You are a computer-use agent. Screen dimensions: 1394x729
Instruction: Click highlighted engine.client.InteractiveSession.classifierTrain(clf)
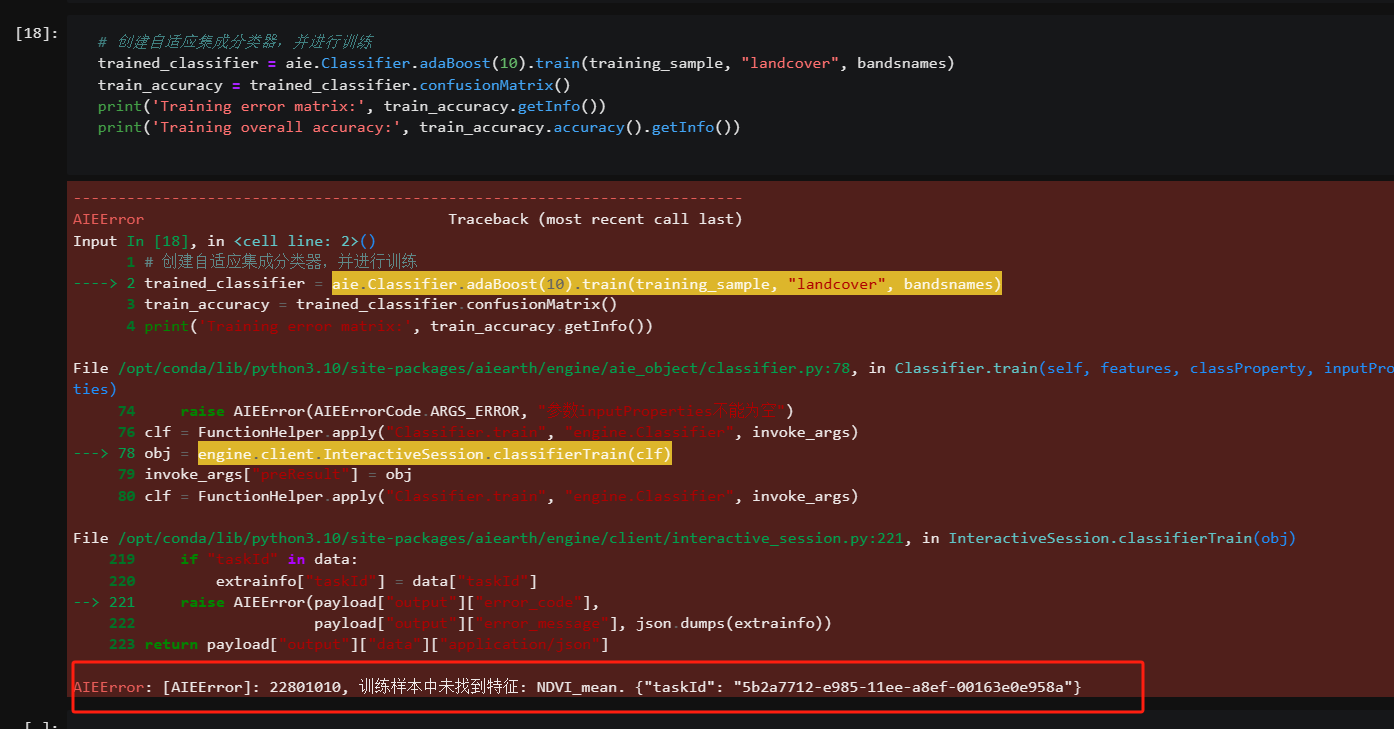point(435,454)
